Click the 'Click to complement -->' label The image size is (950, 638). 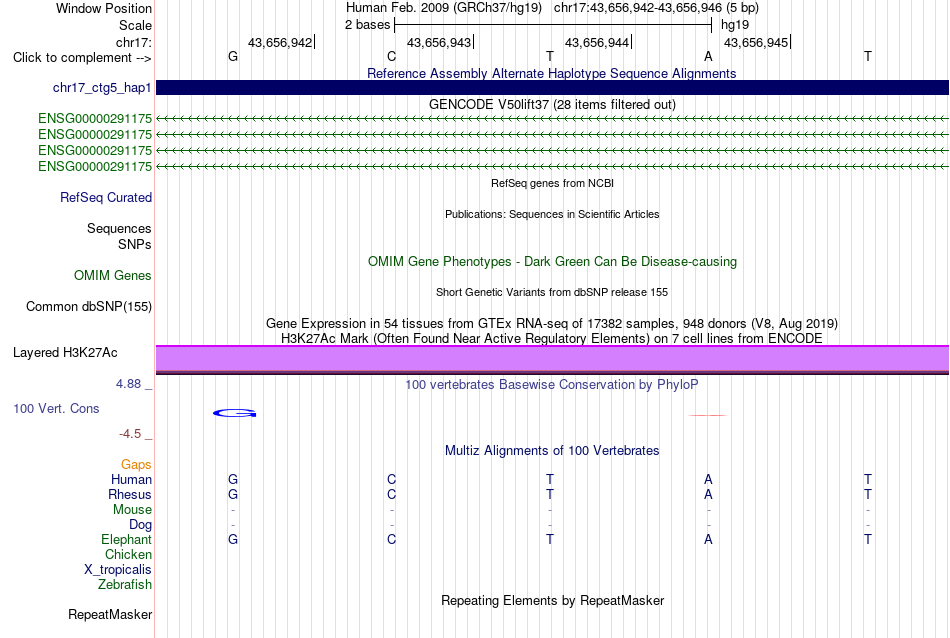pyautogui.click(x=82, y=58)
